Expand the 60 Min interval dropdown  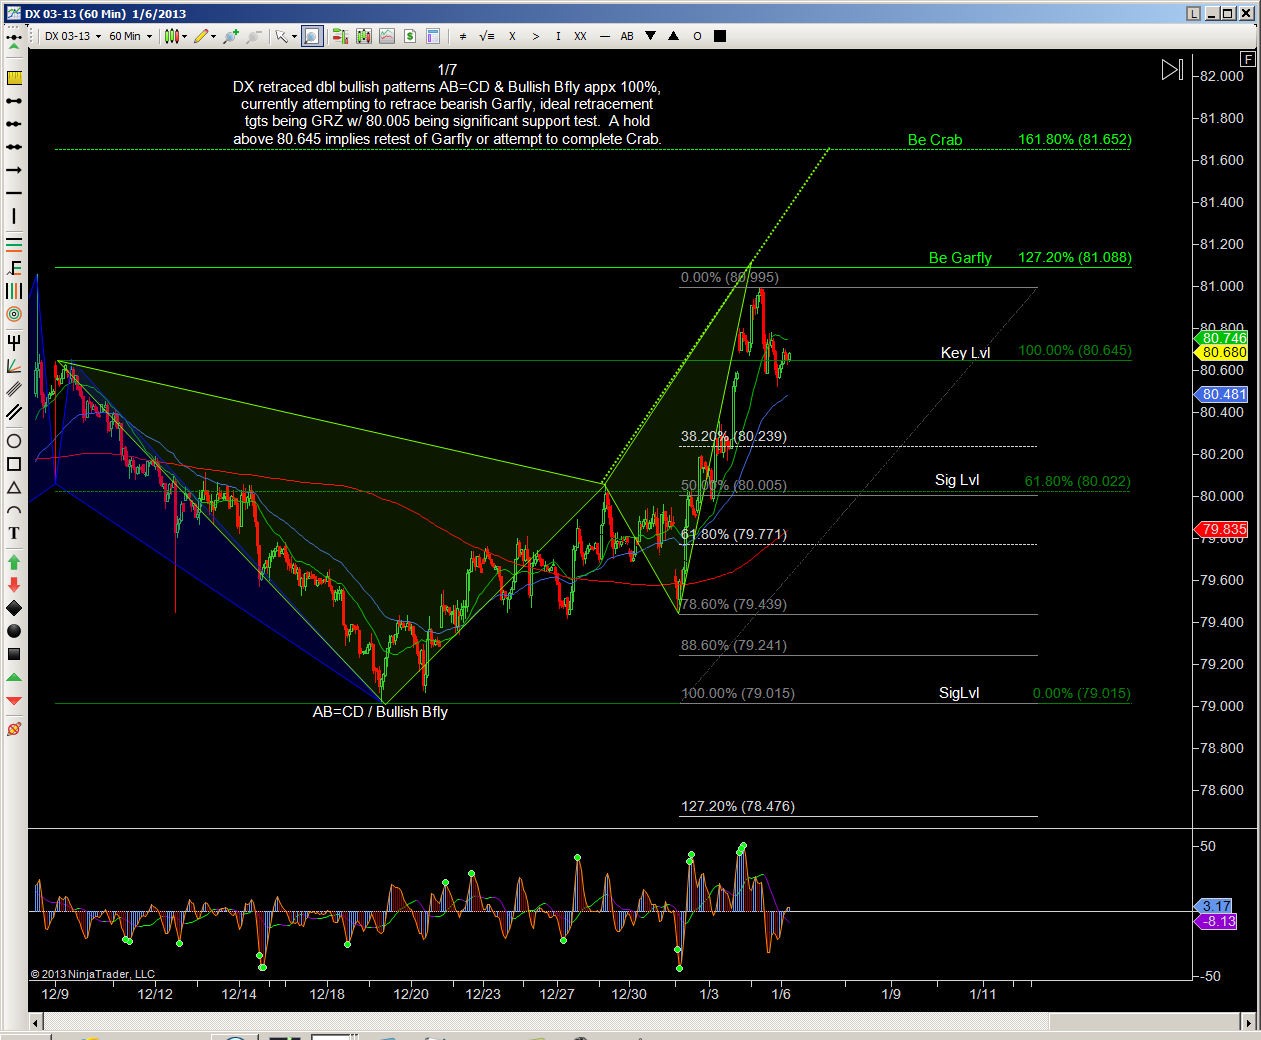tap(131, 36)
